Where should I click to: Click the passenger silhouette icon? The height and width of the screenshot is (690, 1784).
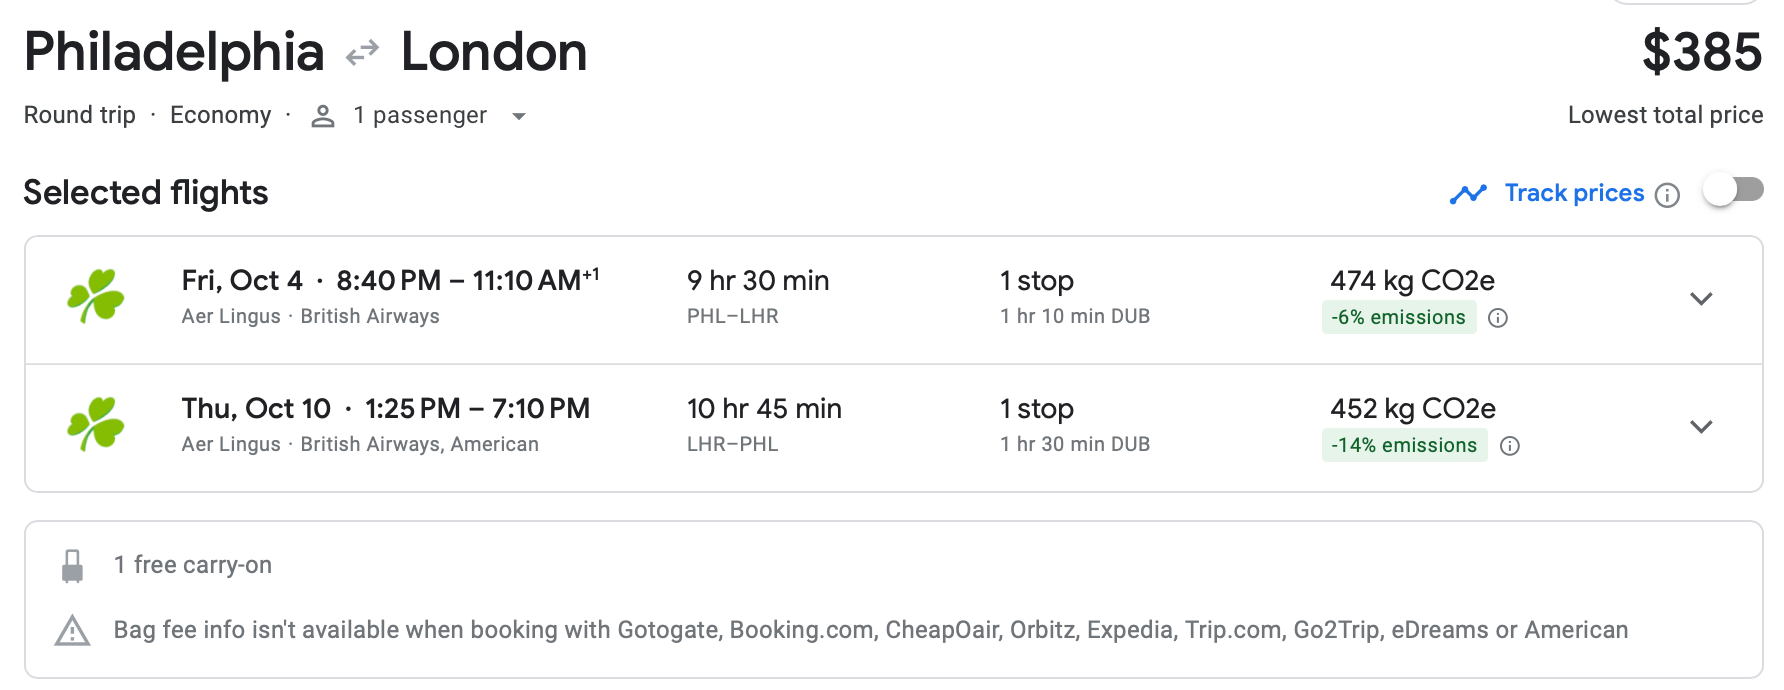[x=322, y=116]
